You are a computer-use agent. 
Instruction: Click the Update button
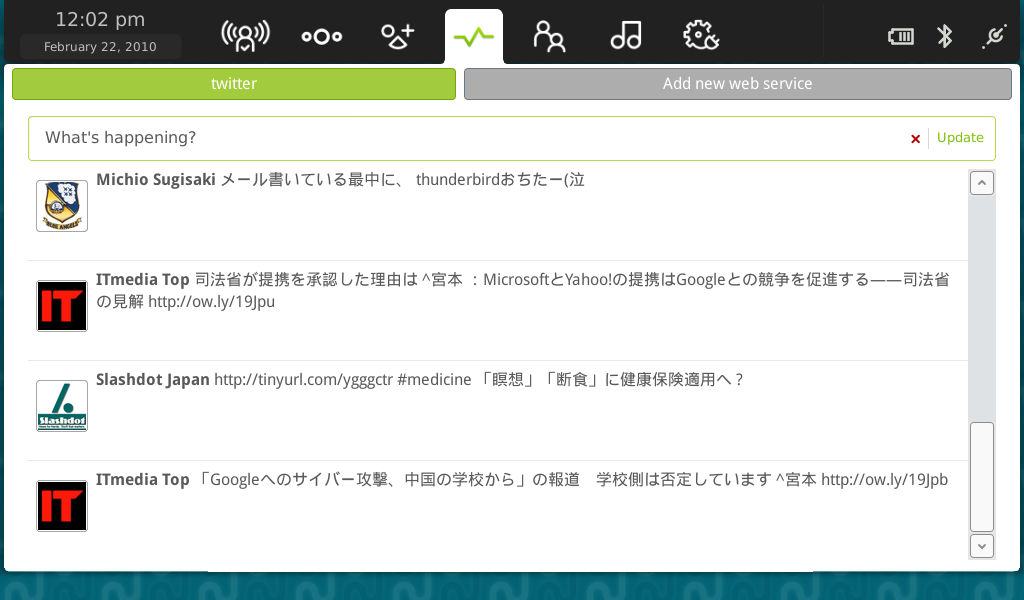click(x=960, y=138)
